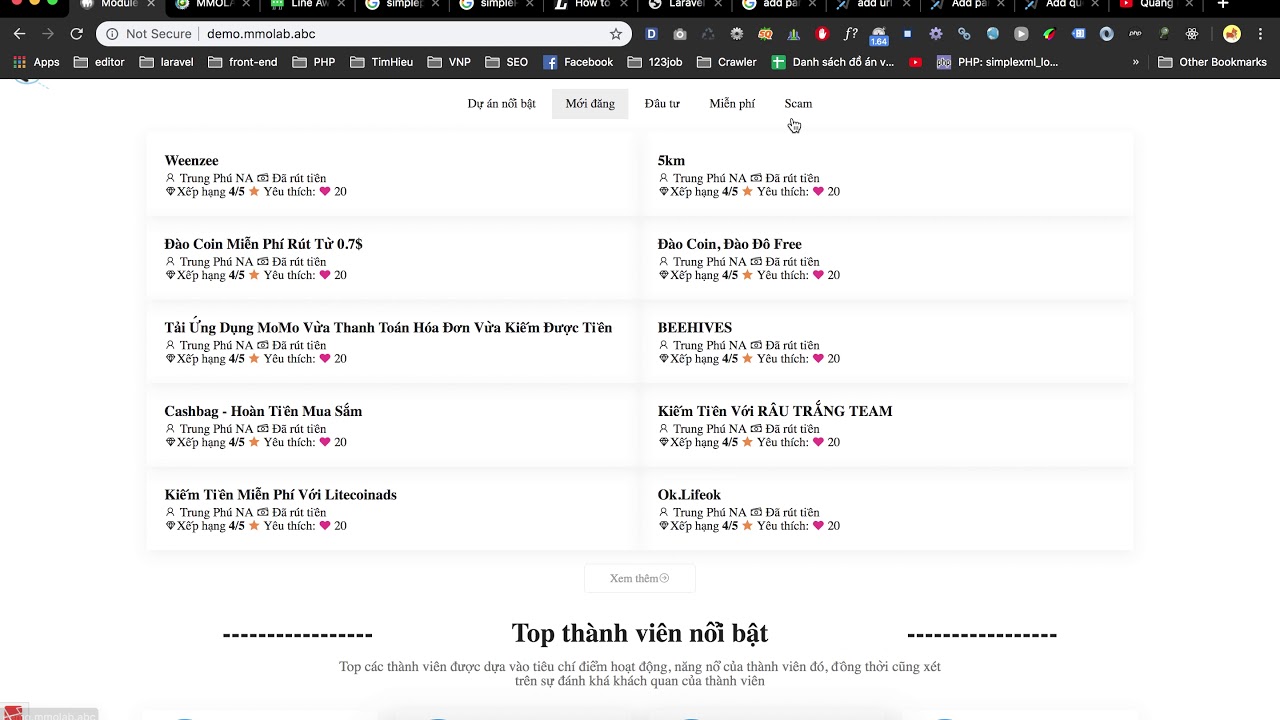Bookmark this page with the star icon

coord(616,34)
